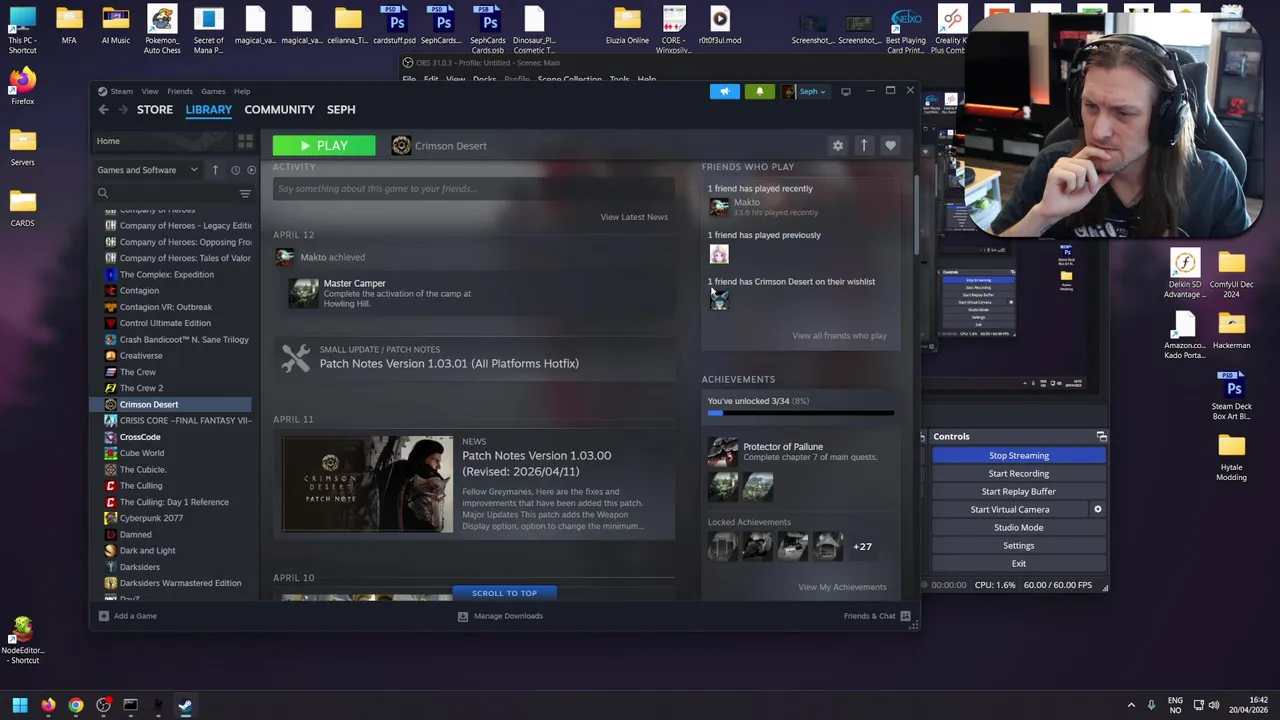Open View all friends who play
Image resolution: width=1280 pixels, height=720 pixels.
coord(839,336)
